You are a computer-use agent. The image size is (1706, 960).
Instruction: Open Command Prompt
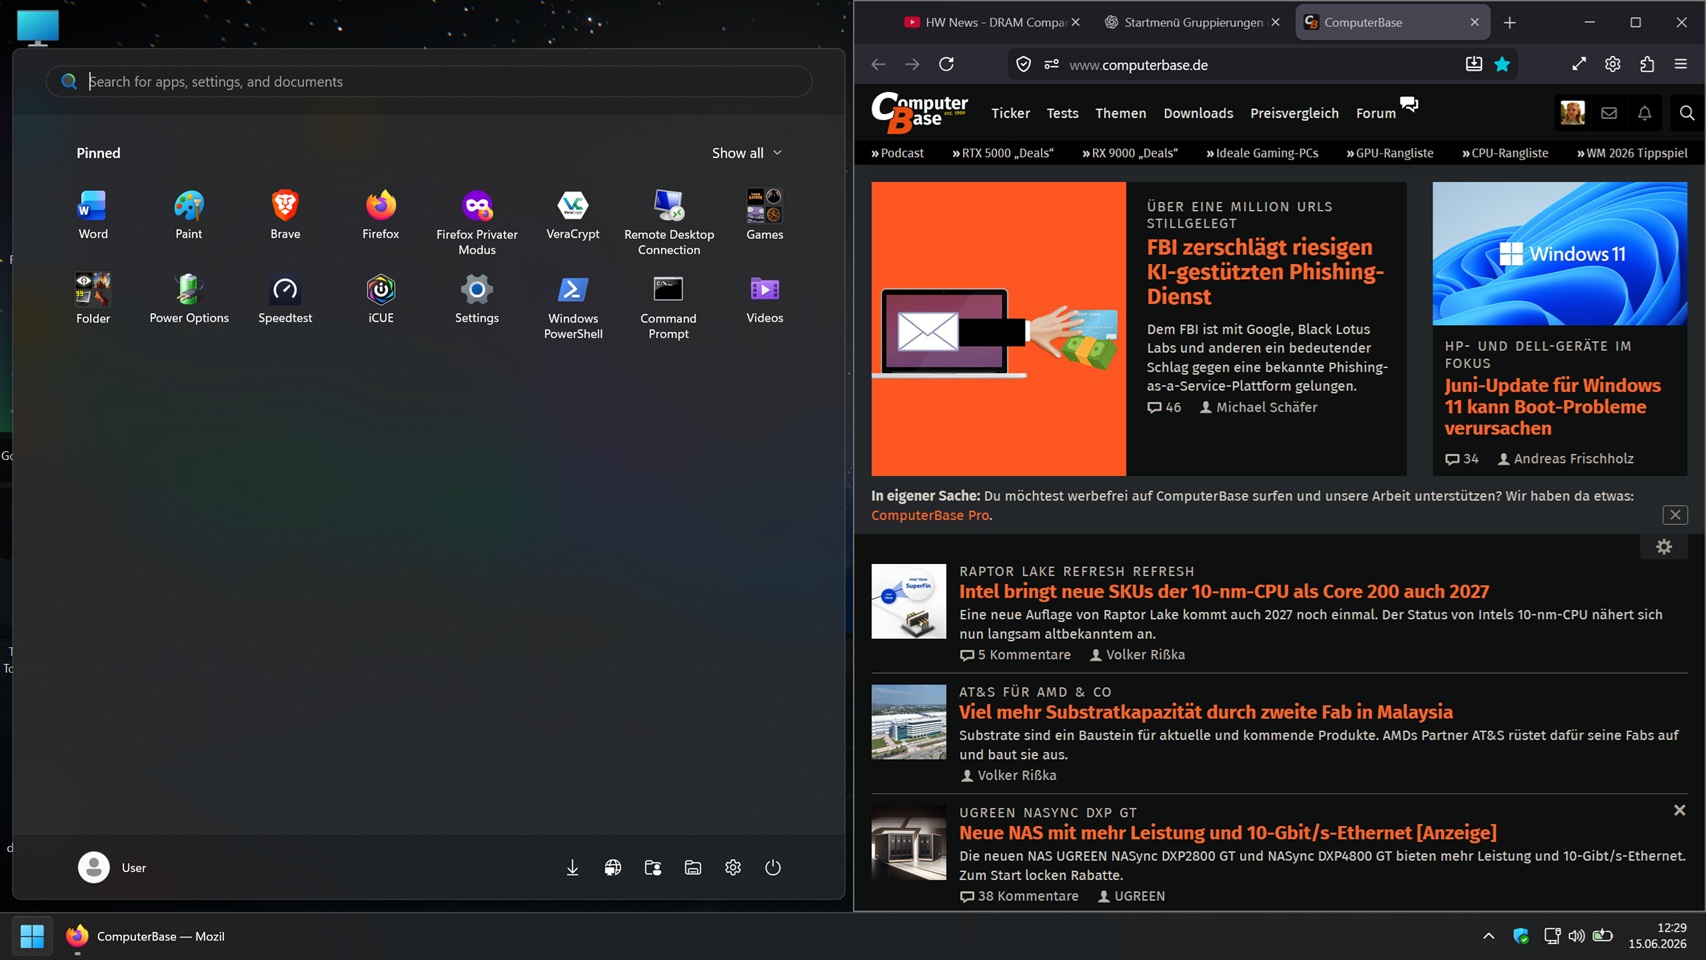[669, 306]
